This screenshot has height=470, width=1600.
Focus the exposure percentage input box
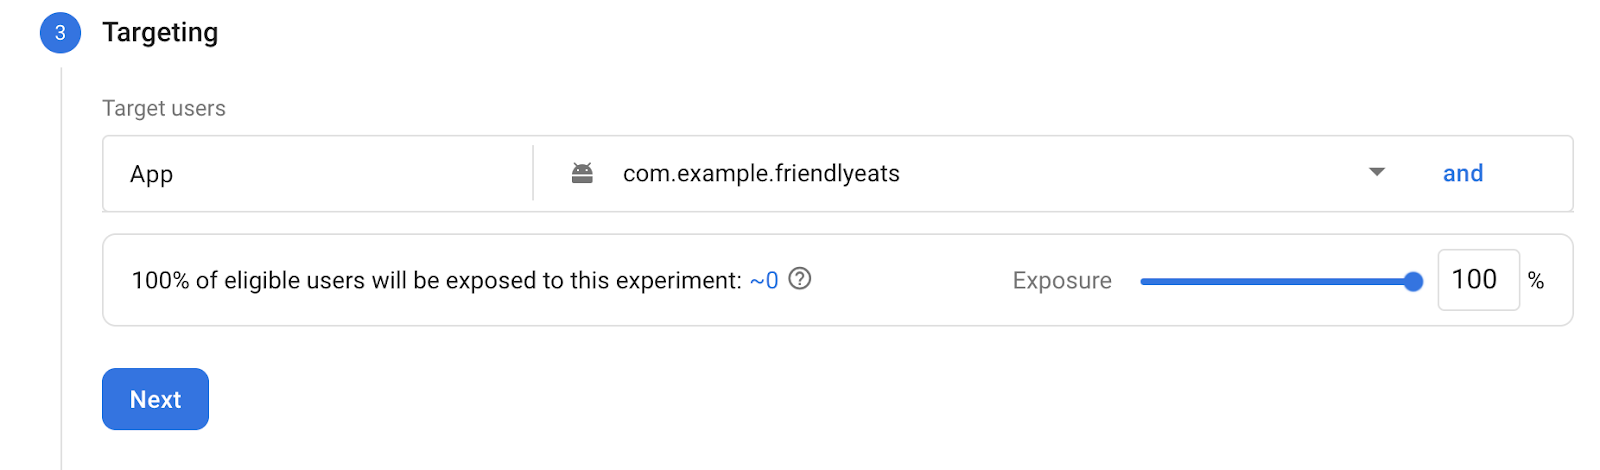coord(1477,280)
